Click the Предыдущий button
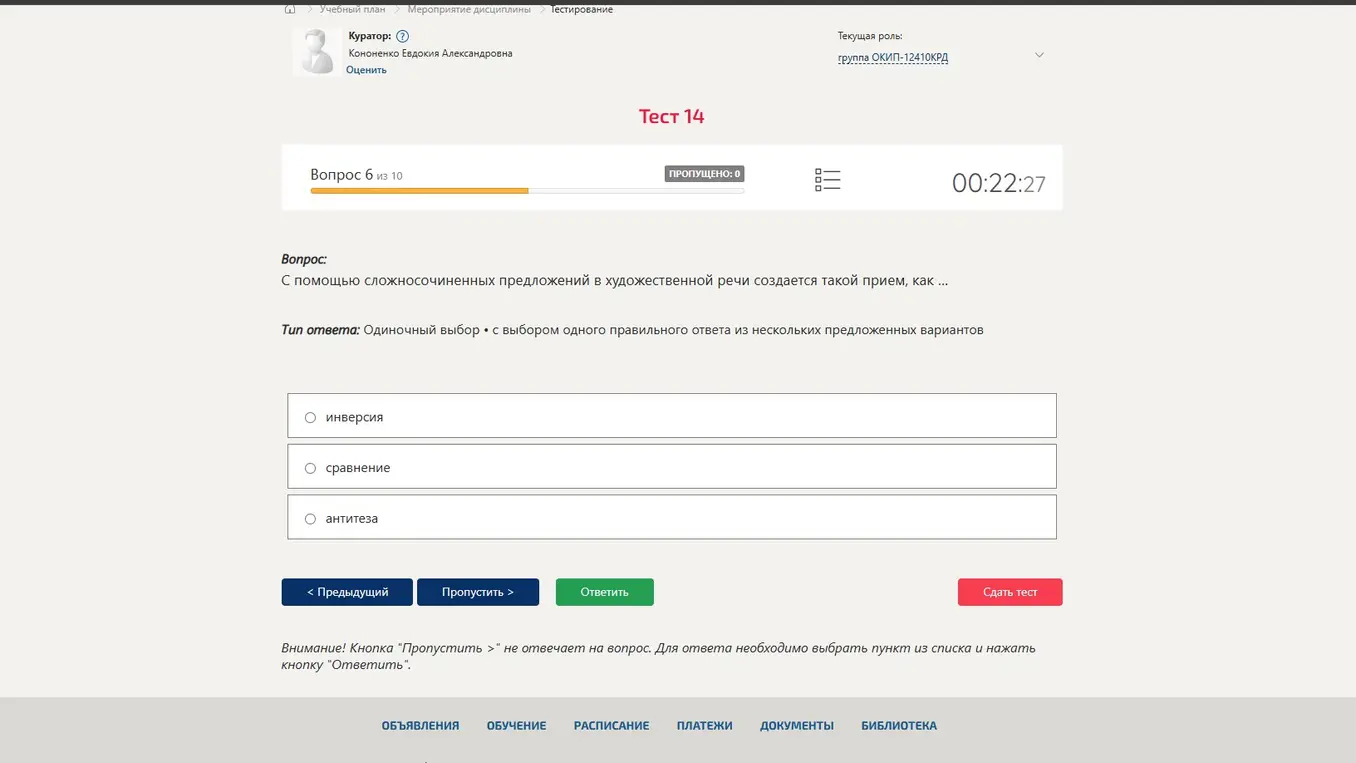 (347, 592)
